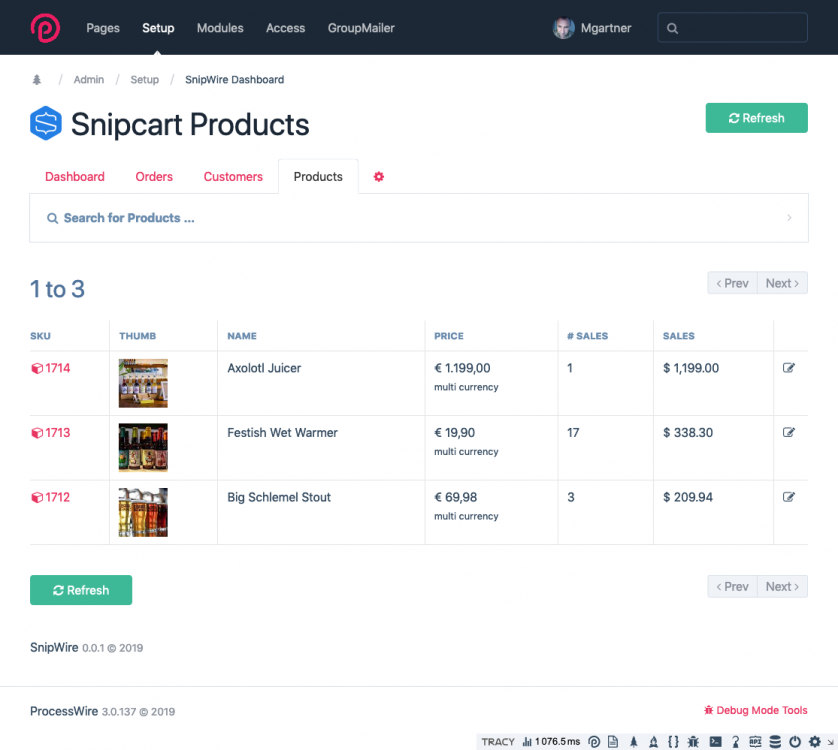Open the Setup menu
Image resolution: width=838 pixels, height=750 pixels.
click(x=158, y=28)
